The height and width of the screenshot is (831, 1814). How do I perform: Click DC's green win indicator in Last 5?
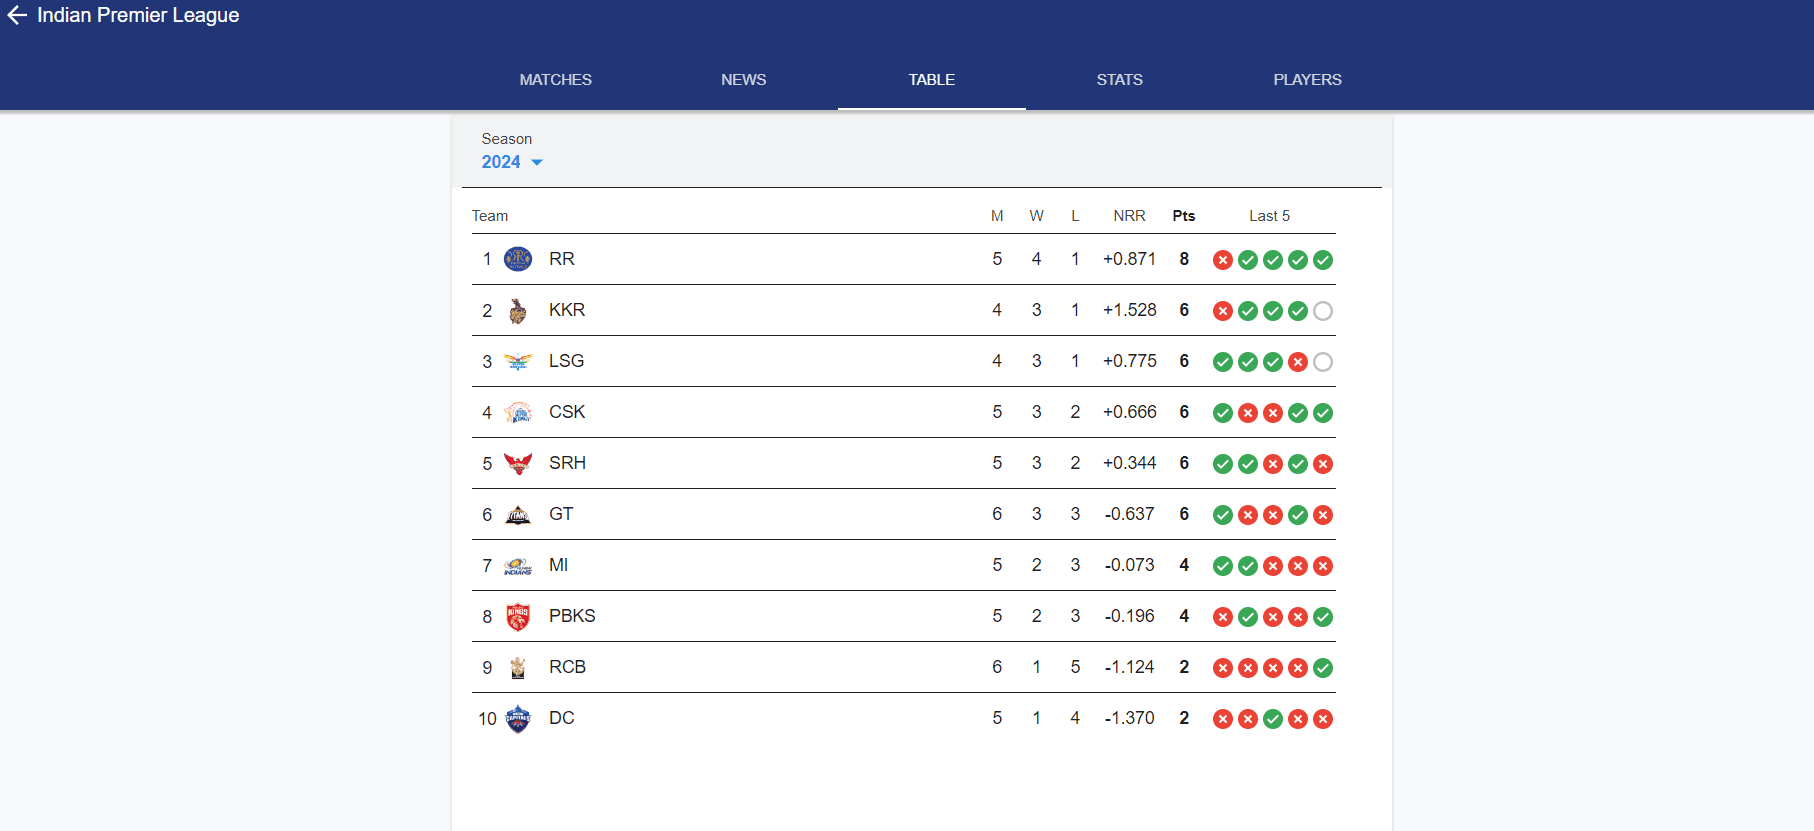1273,719
